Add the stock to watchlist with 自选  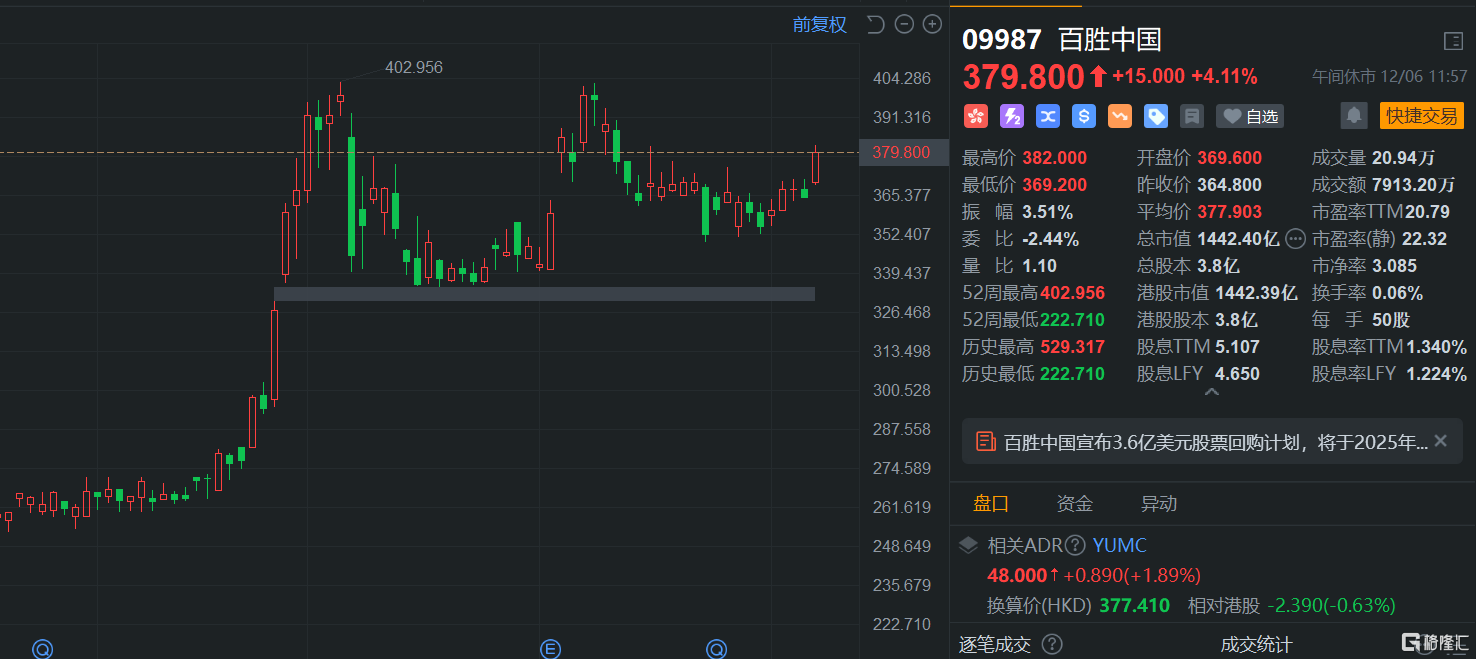point(1250,116)
